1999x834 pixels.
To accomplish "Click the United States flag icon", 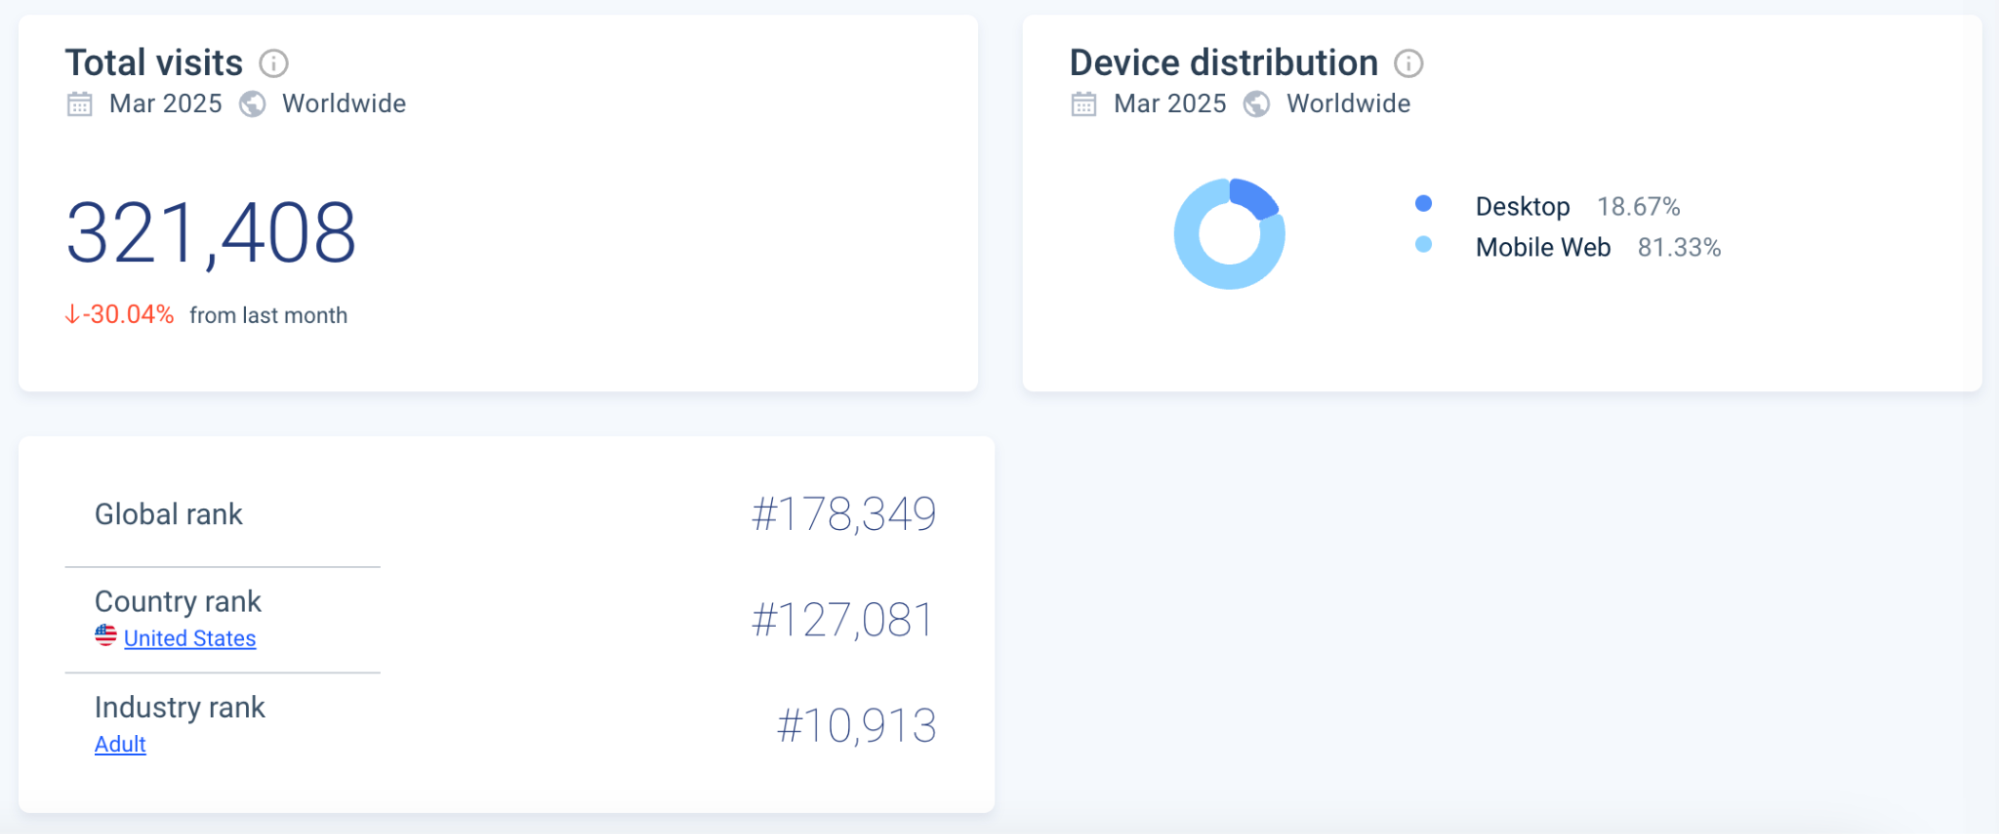I will [106, 635].
